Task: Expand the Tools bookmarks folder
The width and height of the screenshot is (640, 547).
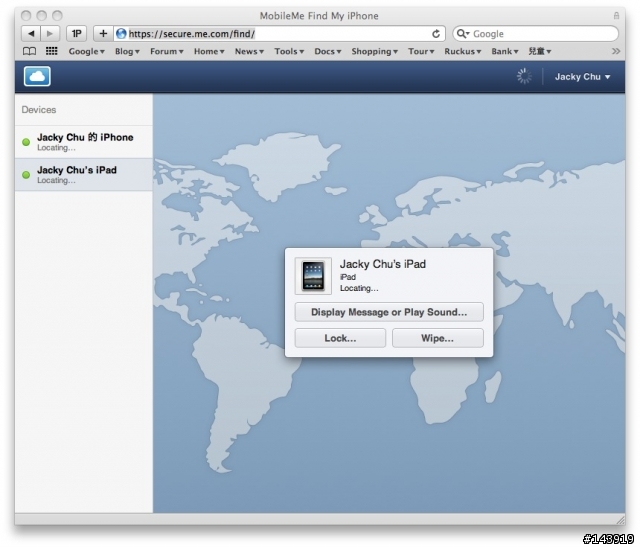Action: (x=289, y=51)
